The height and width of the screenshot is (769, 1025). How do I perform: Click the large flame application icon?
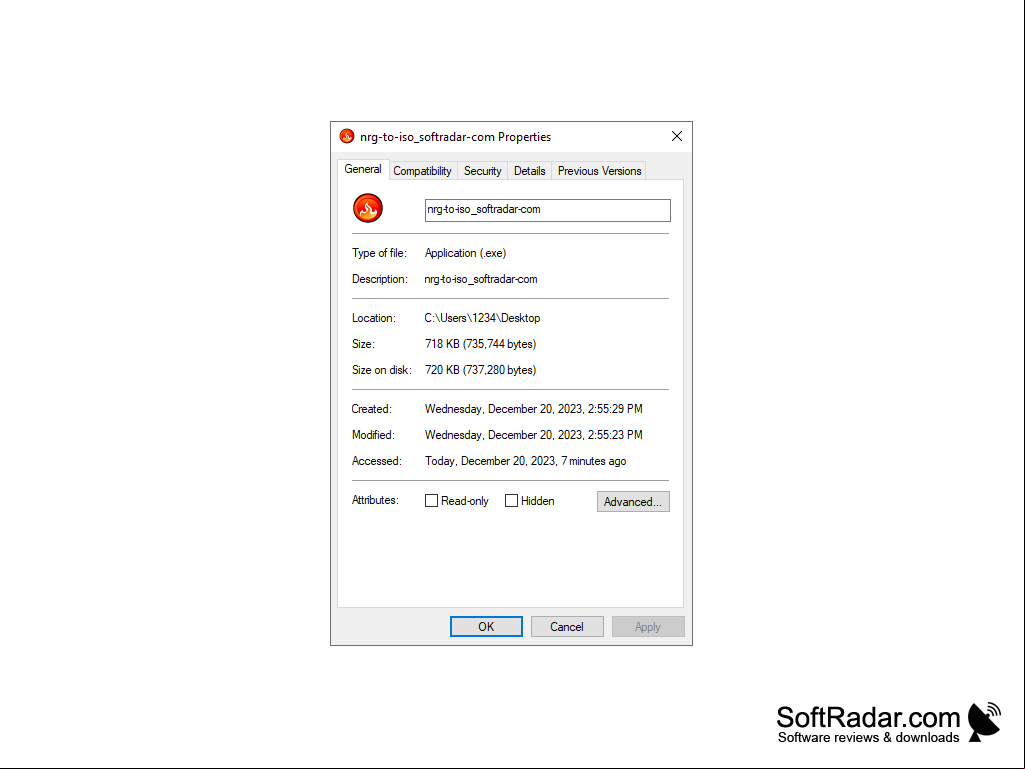[x=368, y=209]
